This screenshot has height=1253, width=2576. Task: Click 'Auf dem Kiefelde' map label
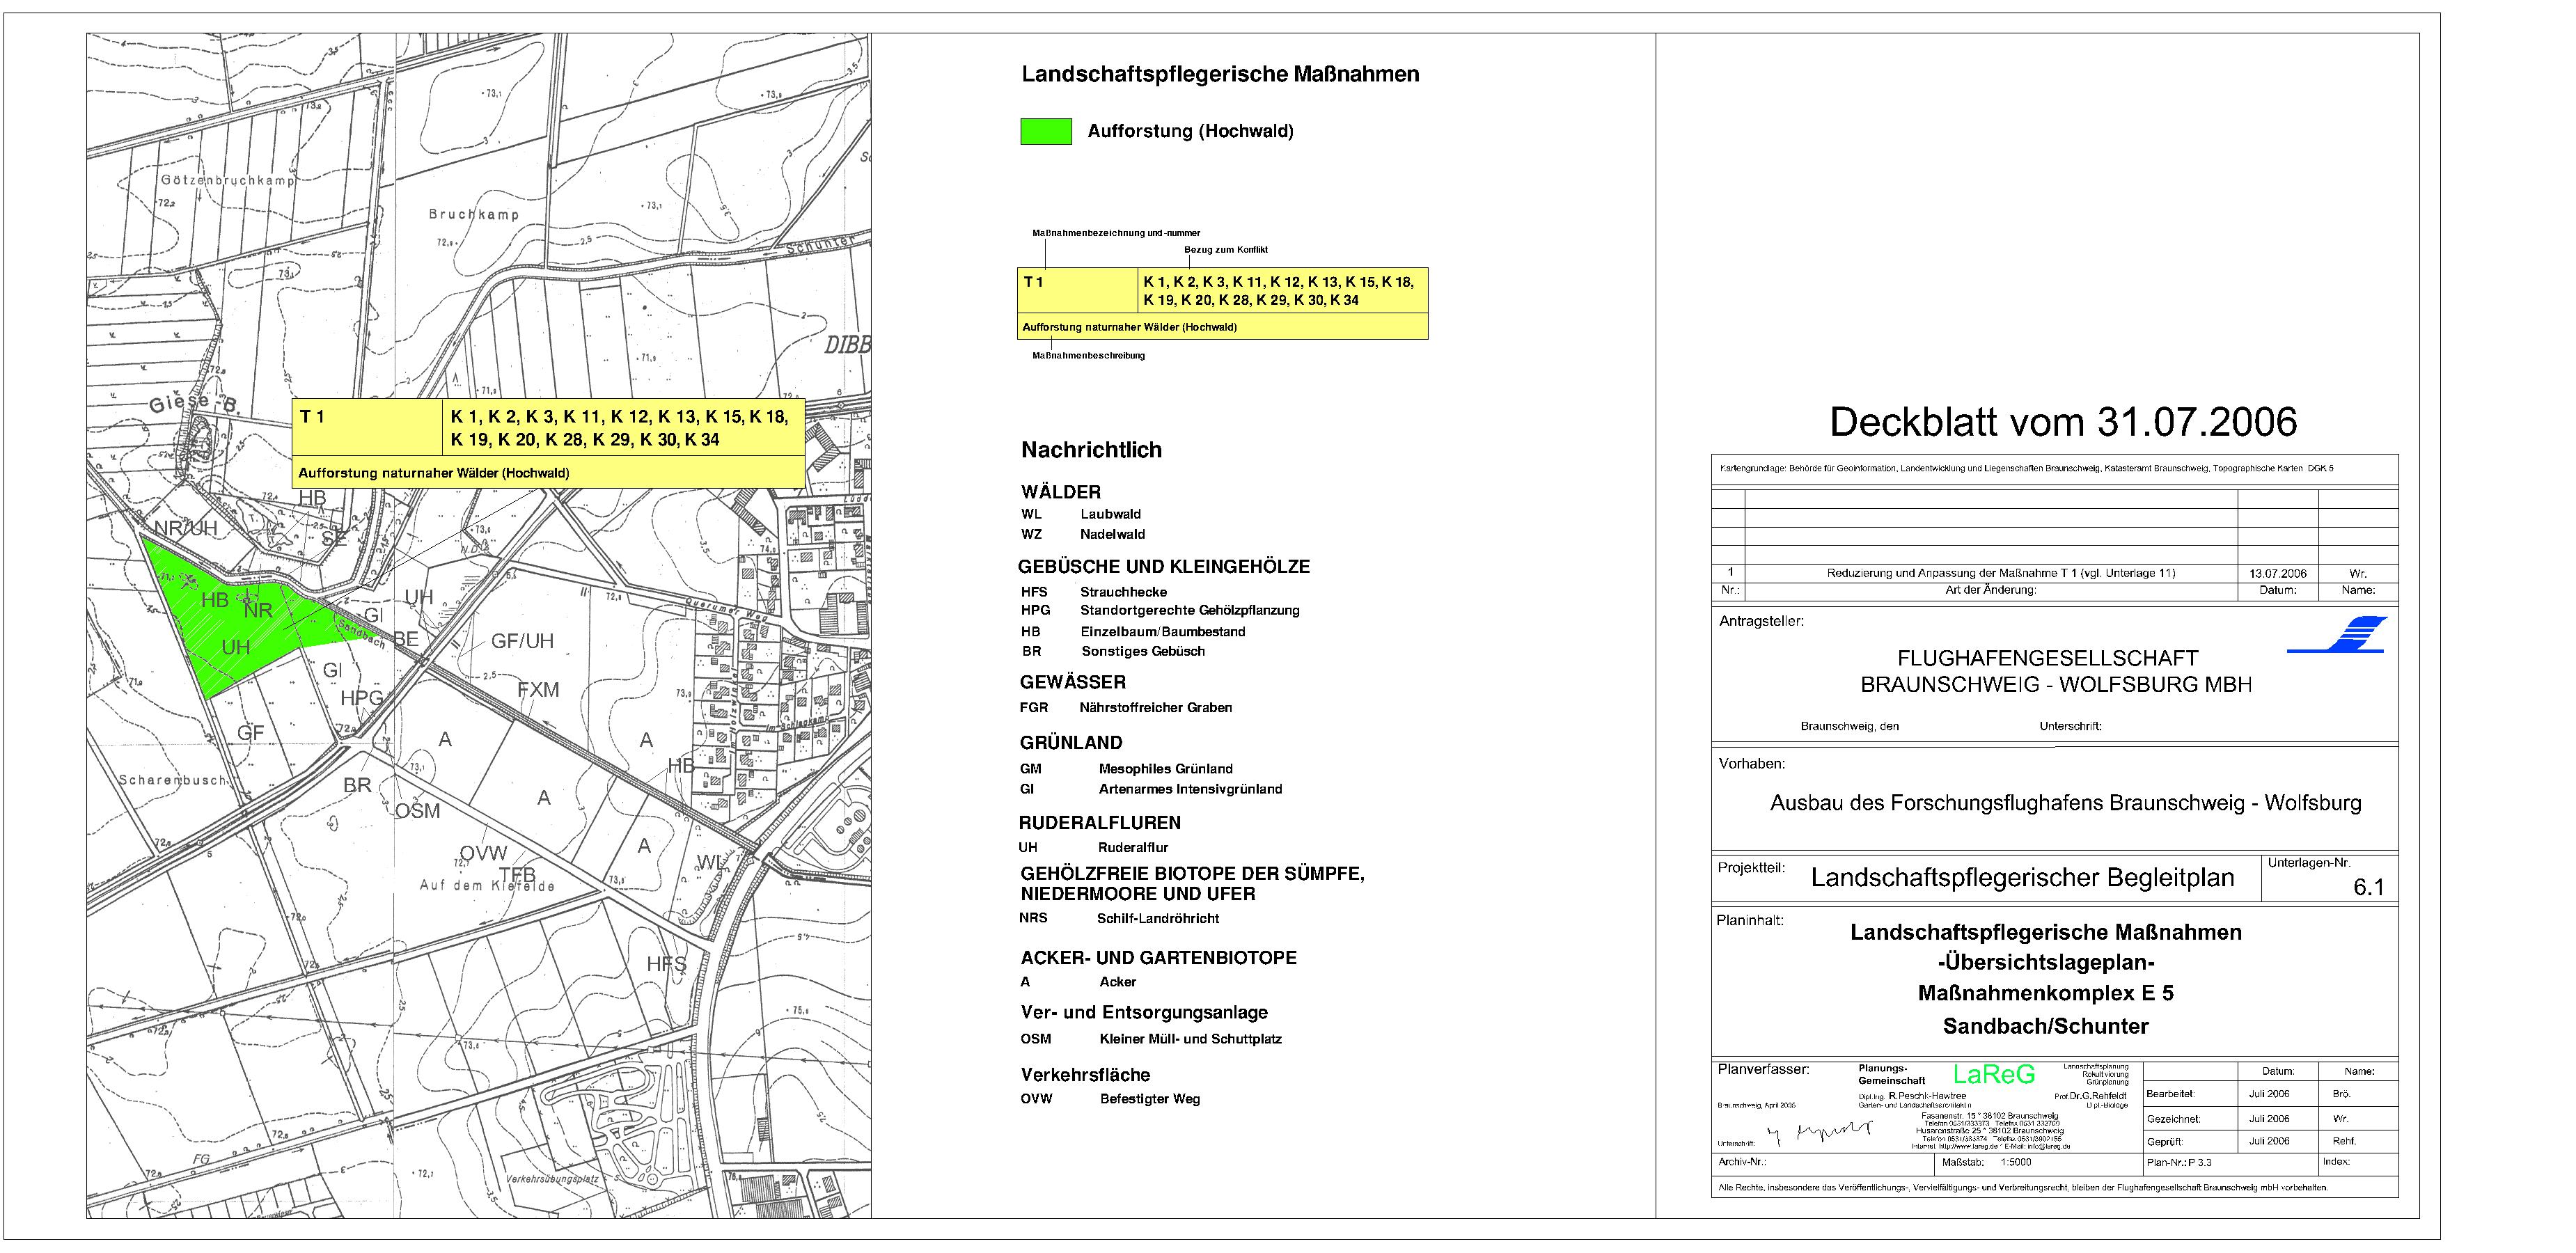(487, 886)
